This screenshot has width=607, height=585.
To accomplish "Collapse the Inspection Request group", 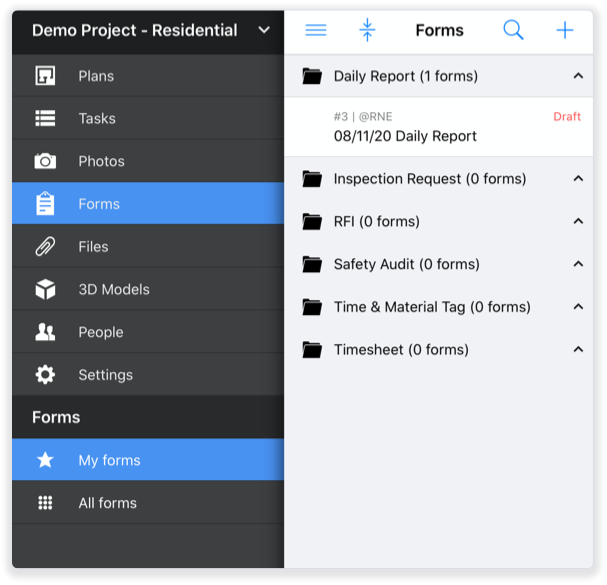I will point(578,179).
